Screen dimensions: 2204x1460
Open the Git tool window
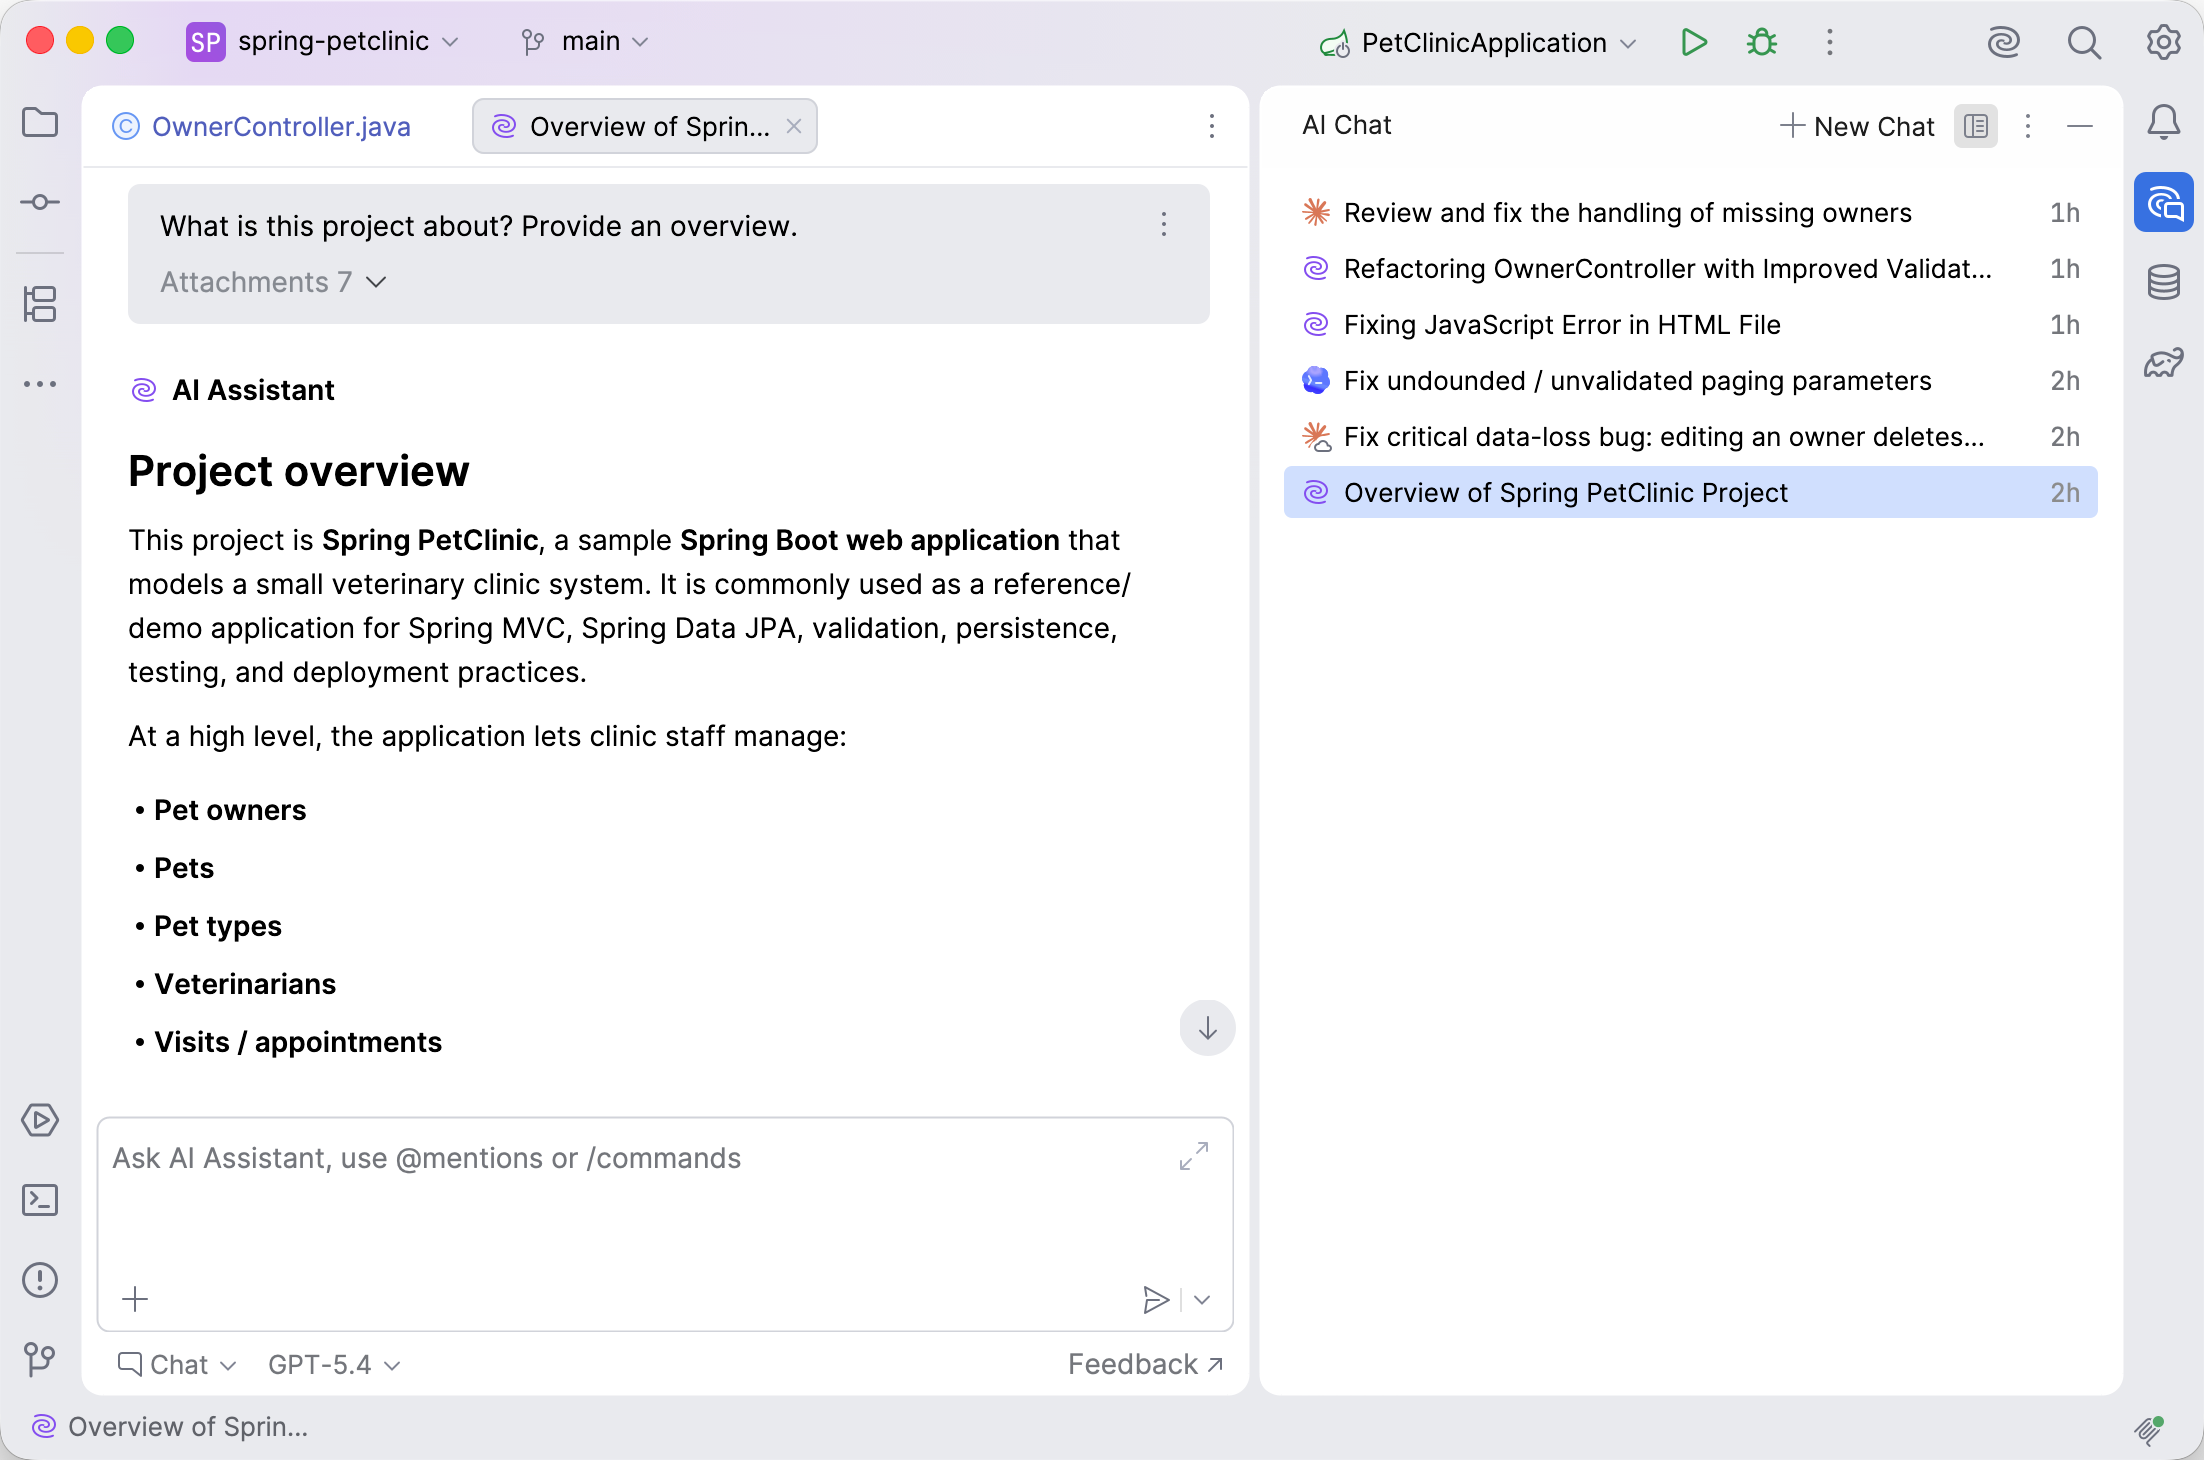(x=40, y=1358)
